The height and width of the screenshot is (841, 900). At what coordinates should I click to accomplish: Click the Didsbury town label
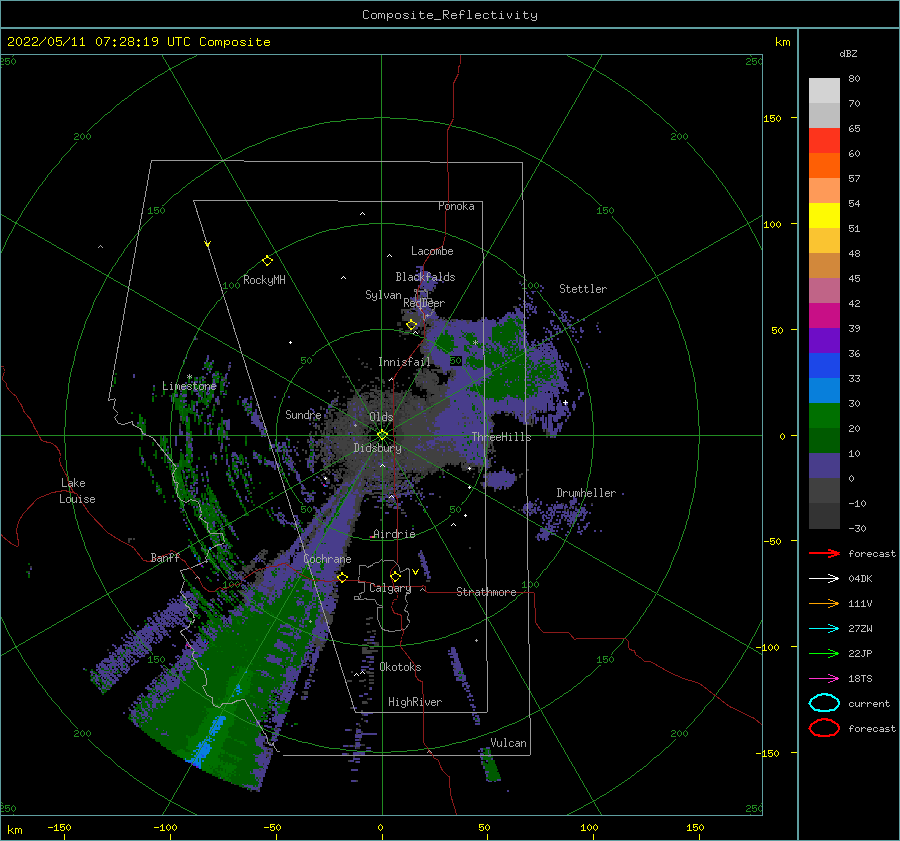pyautogui.click(x=377, y=448)
